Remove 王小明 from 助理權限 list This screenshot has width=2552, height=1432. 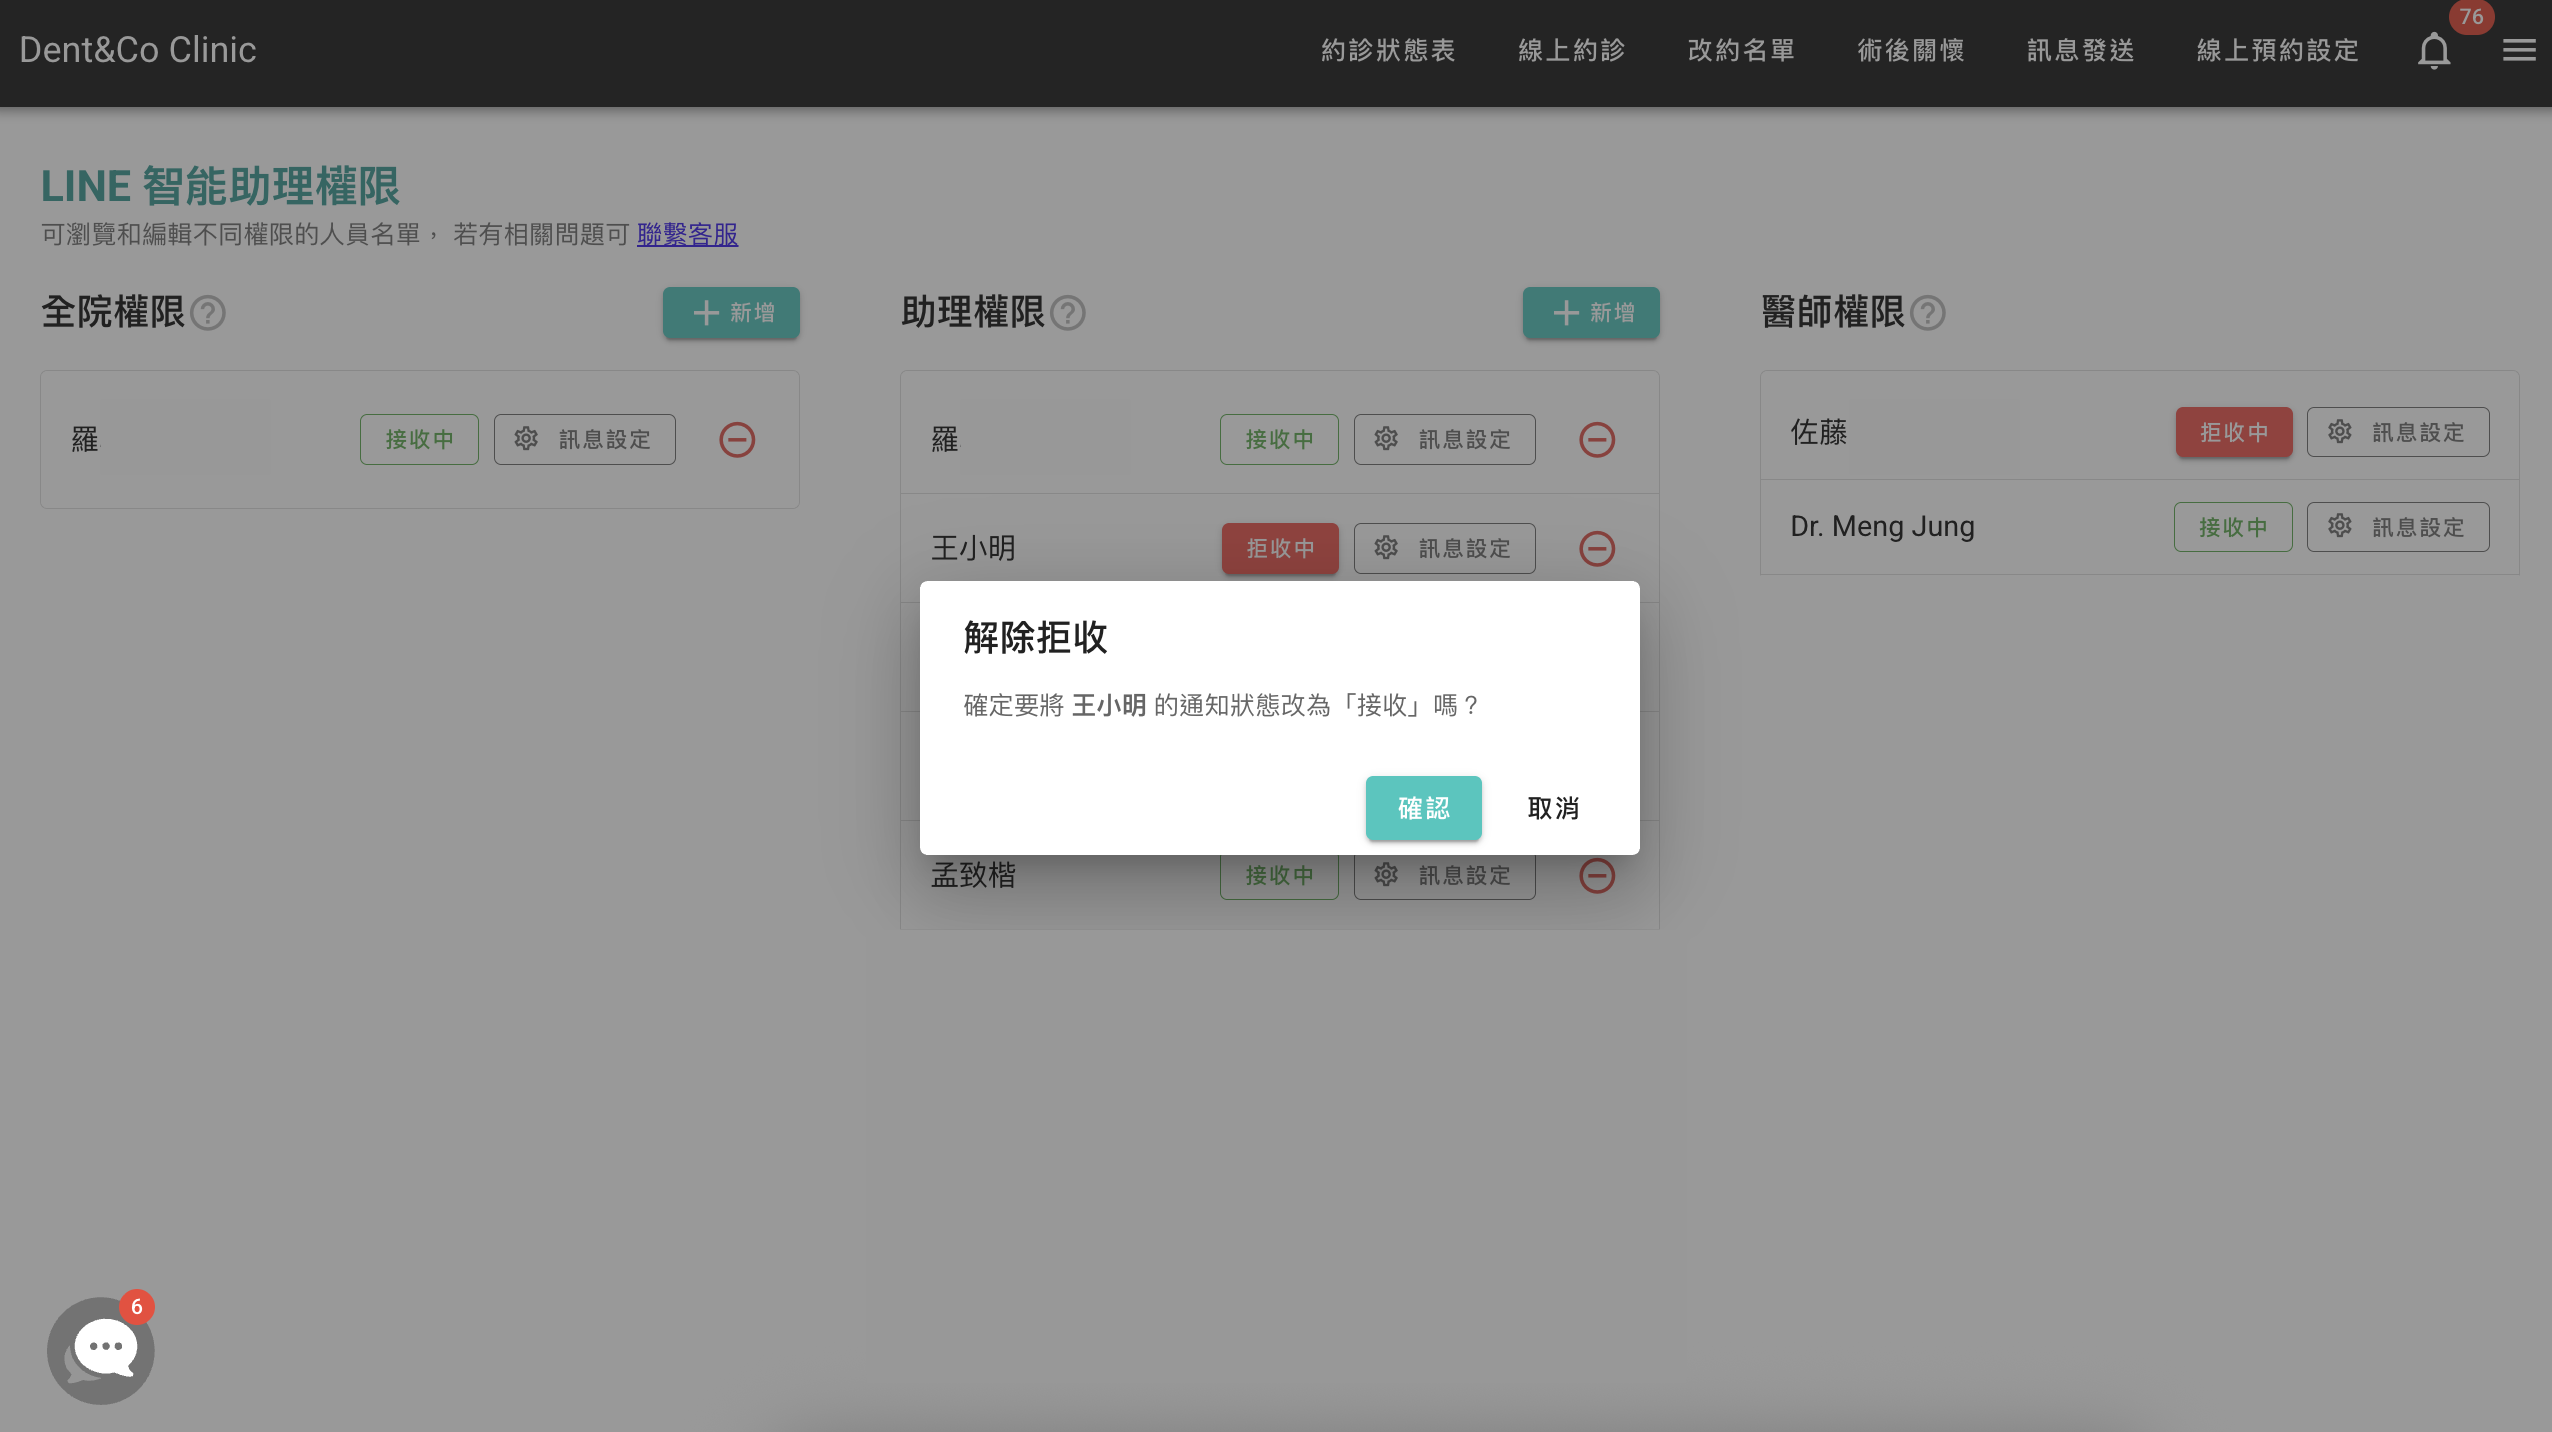(1597, 548)
